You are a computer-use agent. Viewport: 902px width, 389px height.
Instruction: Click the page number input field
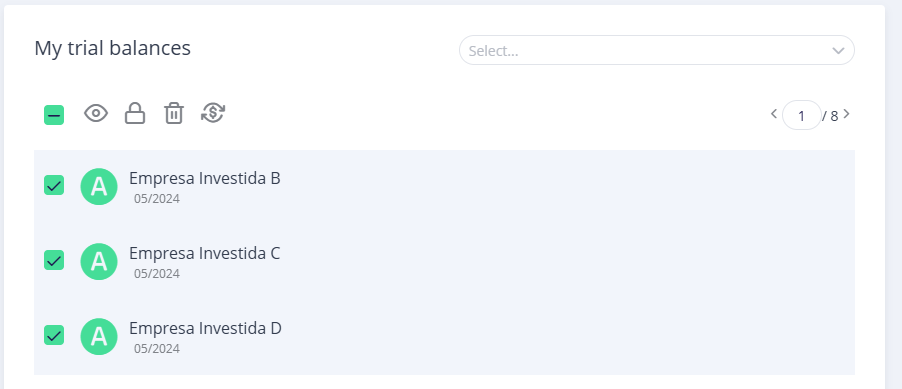801,115
